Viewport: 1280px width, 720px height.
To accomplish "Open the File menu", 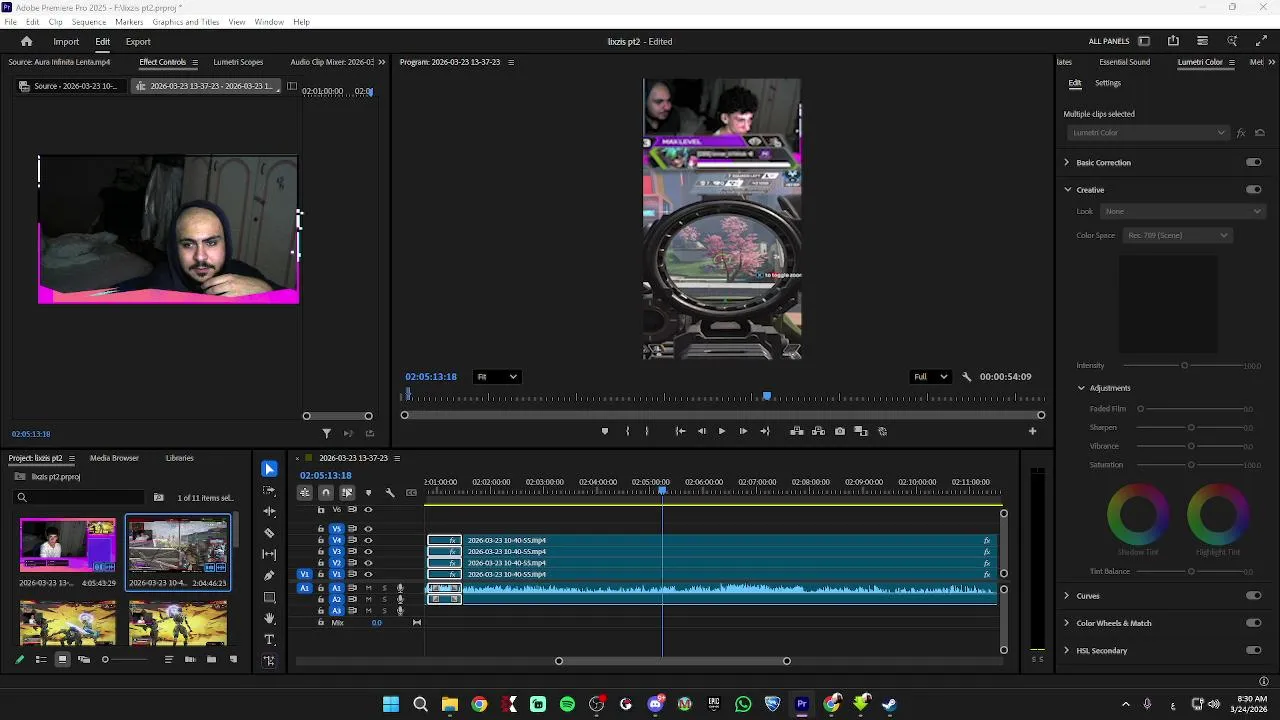I will pos(10,22).
